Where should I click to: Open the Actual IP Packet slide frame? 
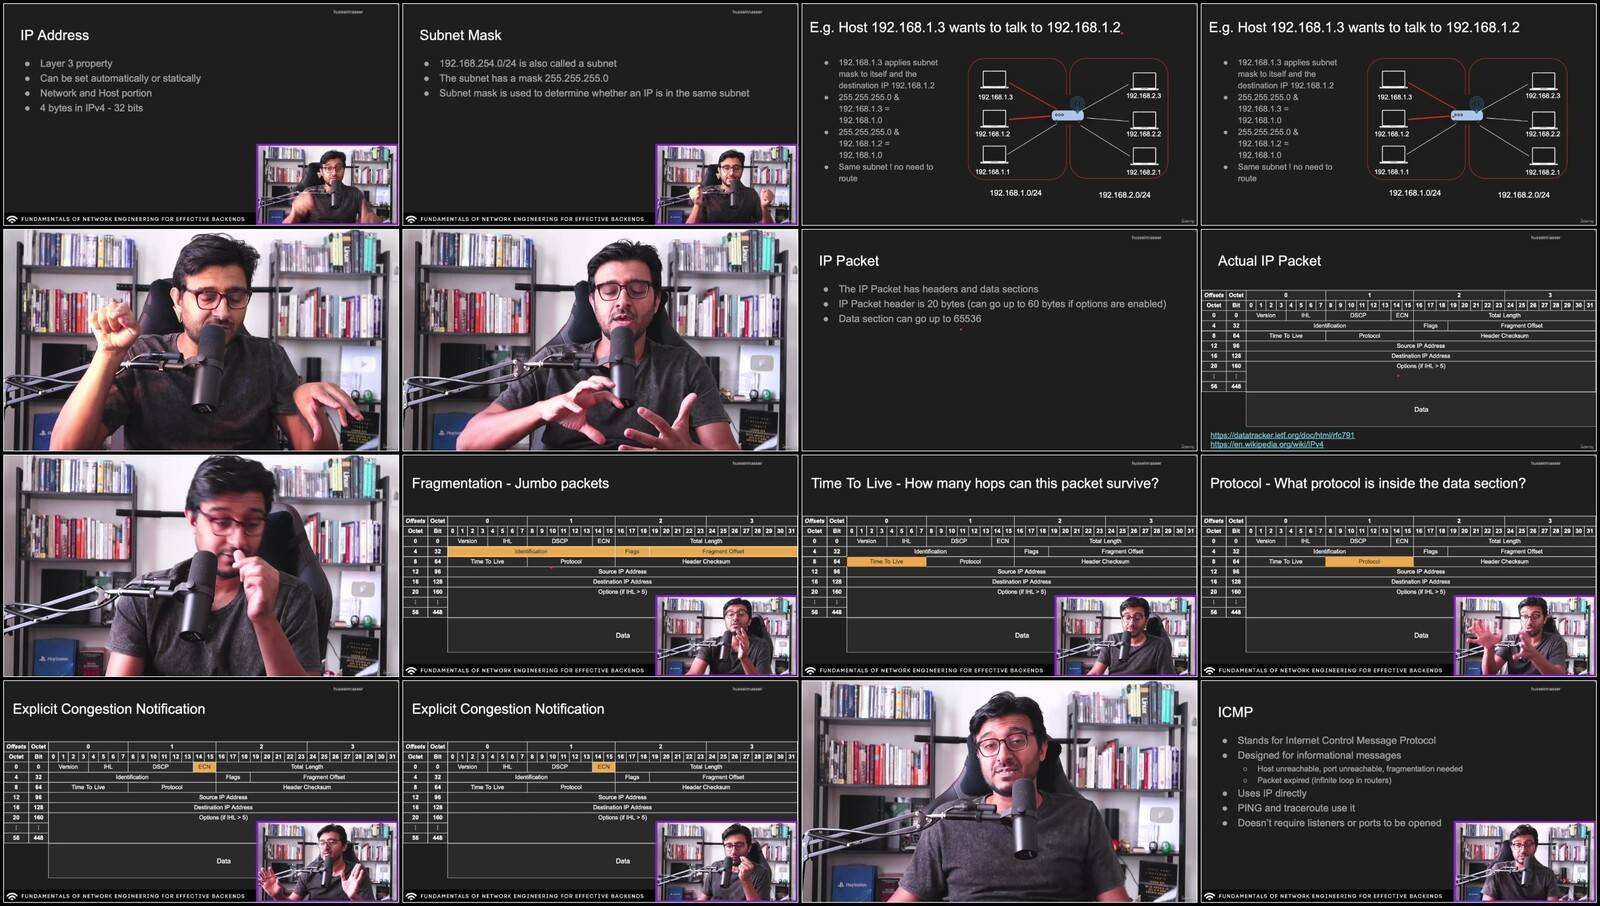coord(1398,340)
